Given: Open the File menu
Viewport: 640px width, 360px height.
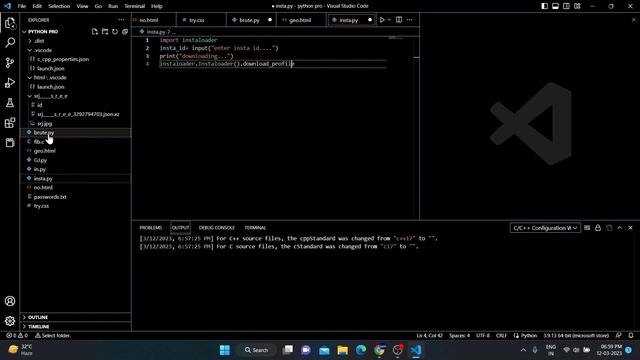Looking at the screenshot, I should 22,6.
